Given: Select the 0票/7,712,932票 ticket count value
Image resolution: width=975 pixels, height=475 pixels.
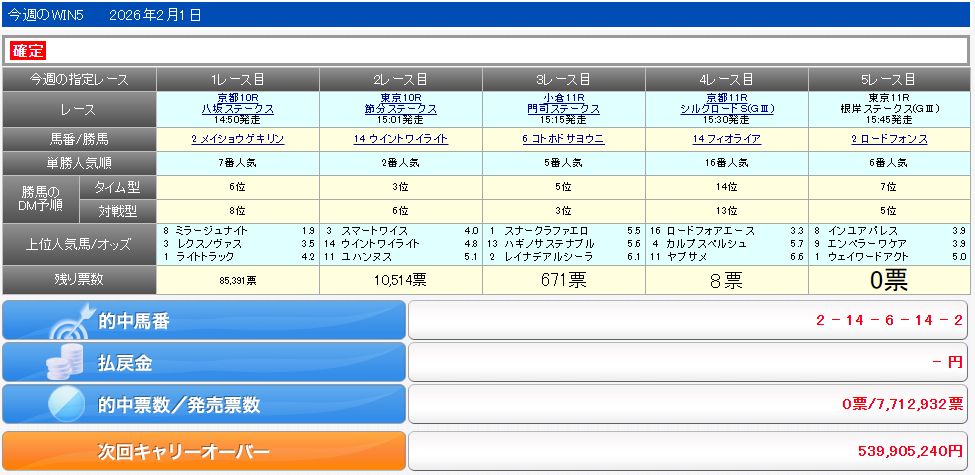Looking at the screenshot, I should 903,404.
